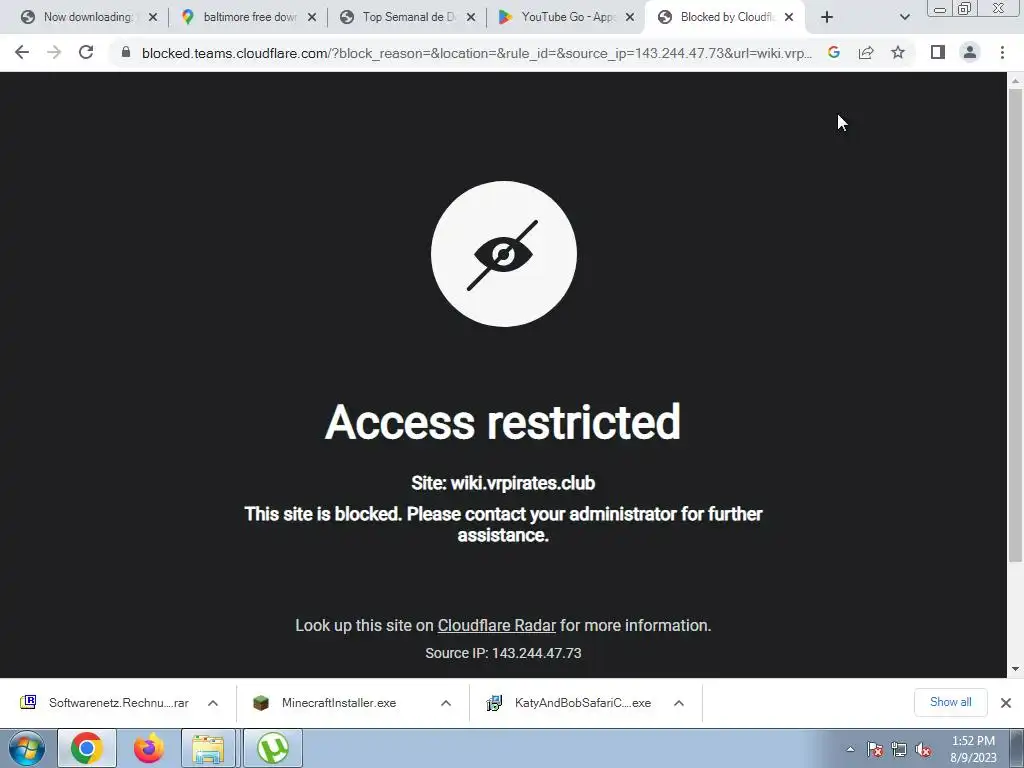Viewport: 1024px width, 768px height.
Task: Open uTorrent from the taskbar
Action: point(273,748)
